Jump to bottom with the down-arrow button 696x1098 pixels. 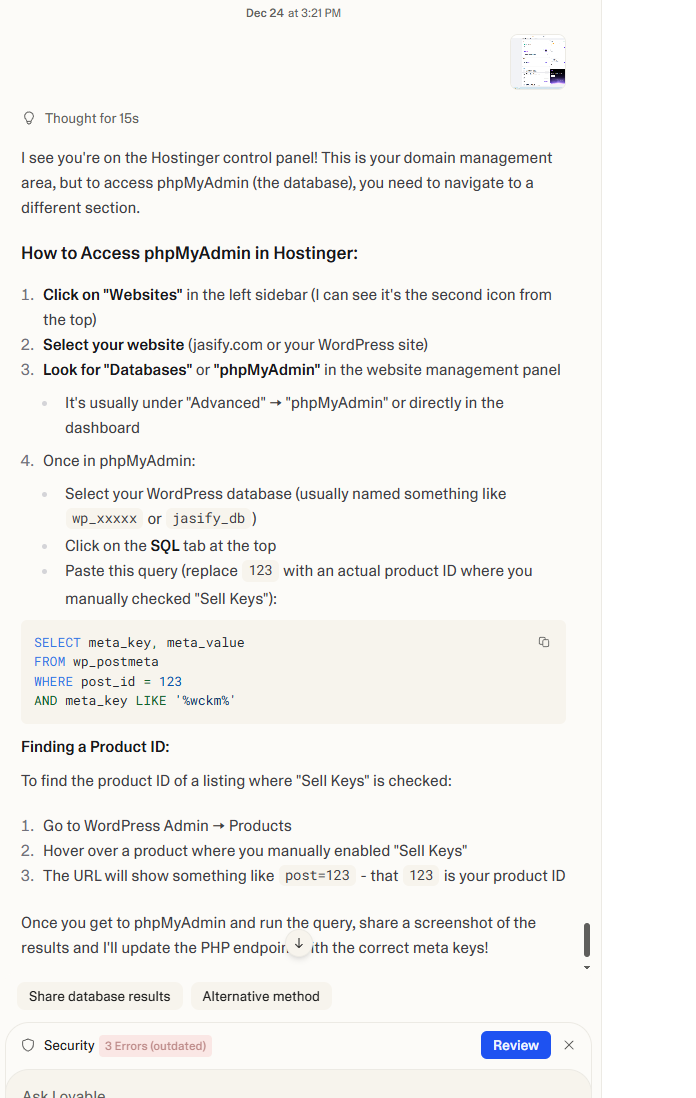[x=298, y=943]
